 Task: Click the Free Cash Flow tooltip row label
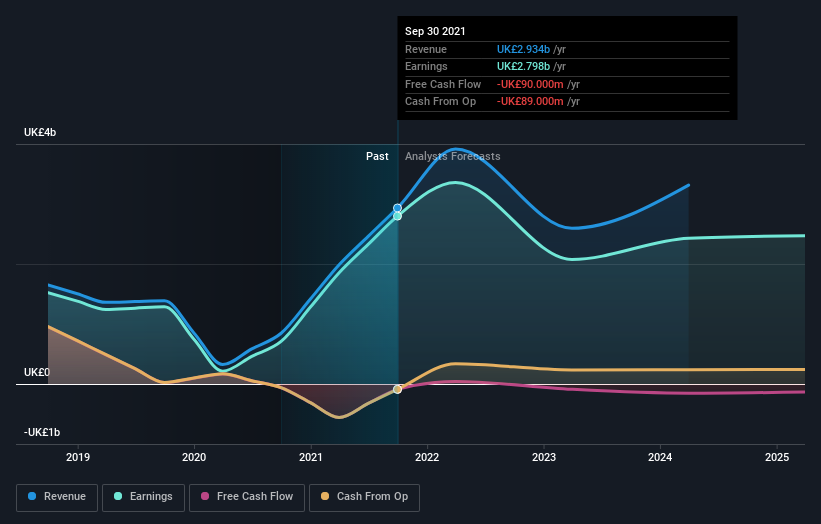(x=443, y=84)
